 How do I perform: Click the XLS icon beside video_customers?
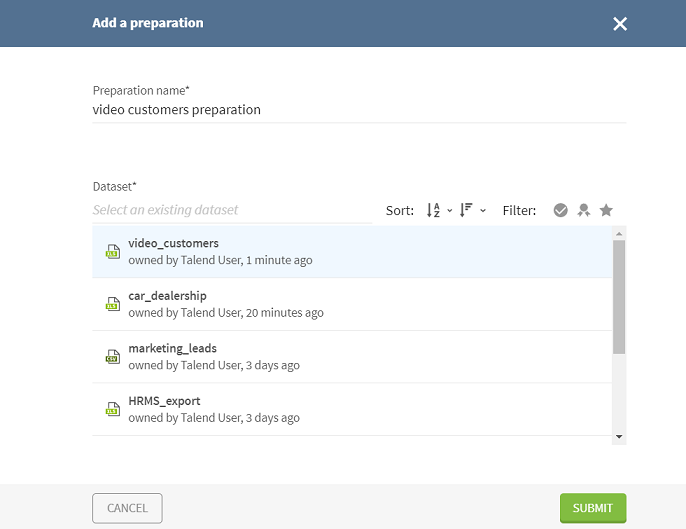click(113, 252)
